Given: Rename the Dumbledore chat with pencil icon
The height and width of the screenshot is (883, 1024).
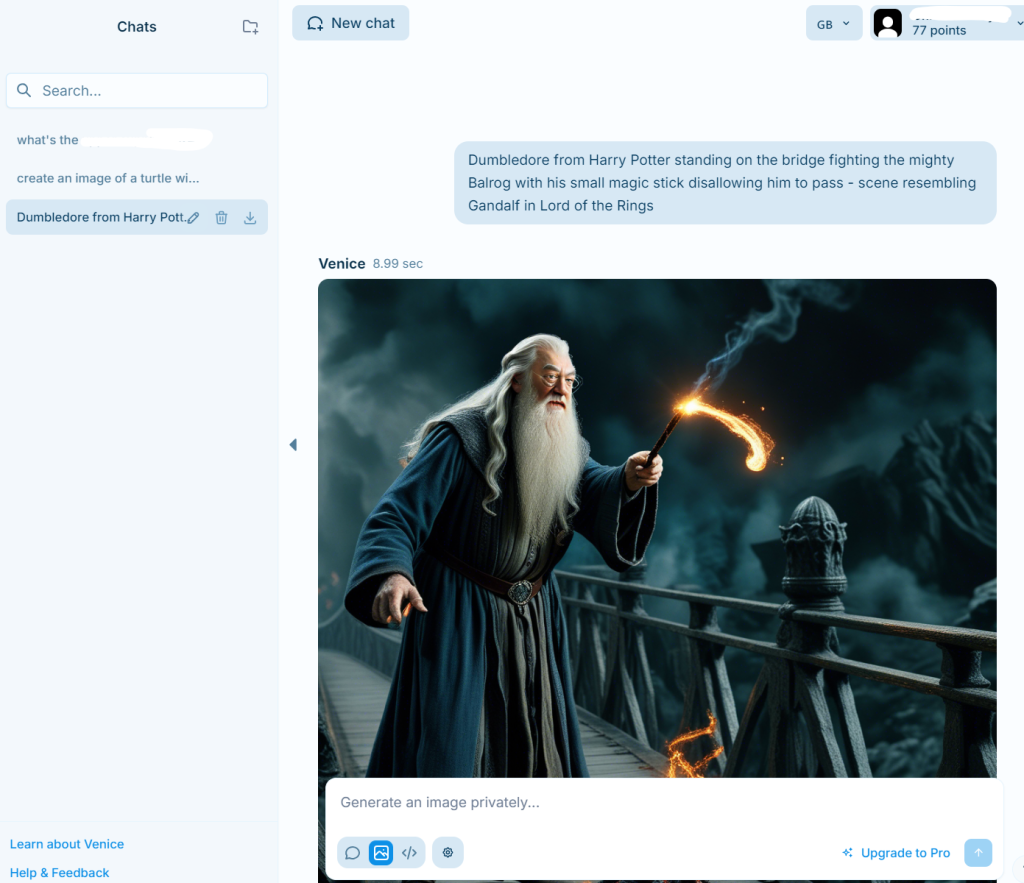Looking at the screenshot, I should coord(193,218).
